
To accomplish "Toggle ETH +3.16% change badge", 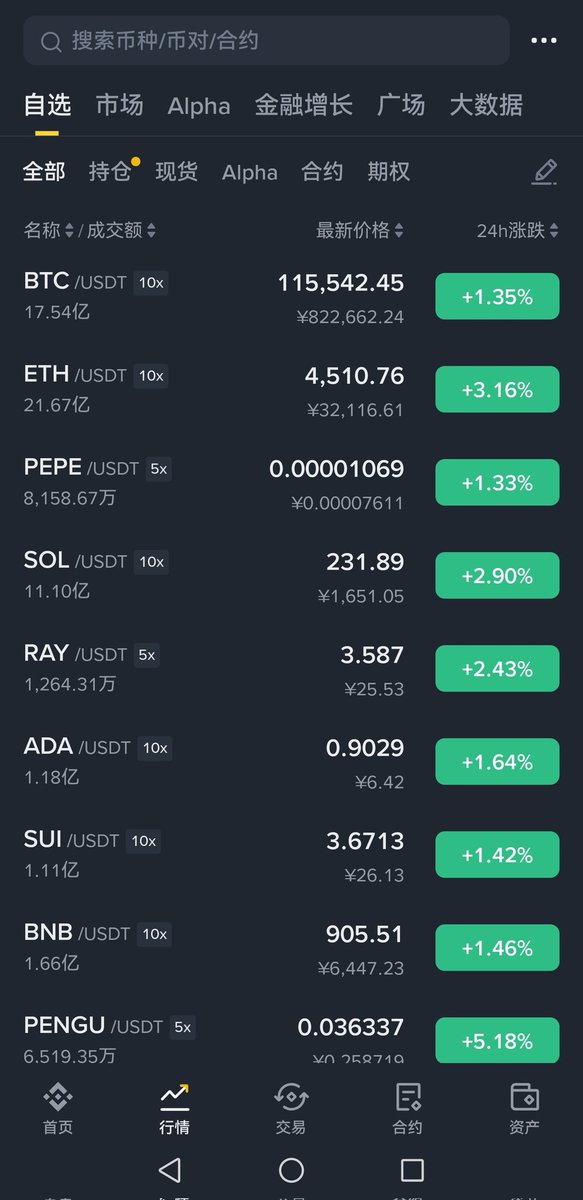I will (x=497, y=390).
